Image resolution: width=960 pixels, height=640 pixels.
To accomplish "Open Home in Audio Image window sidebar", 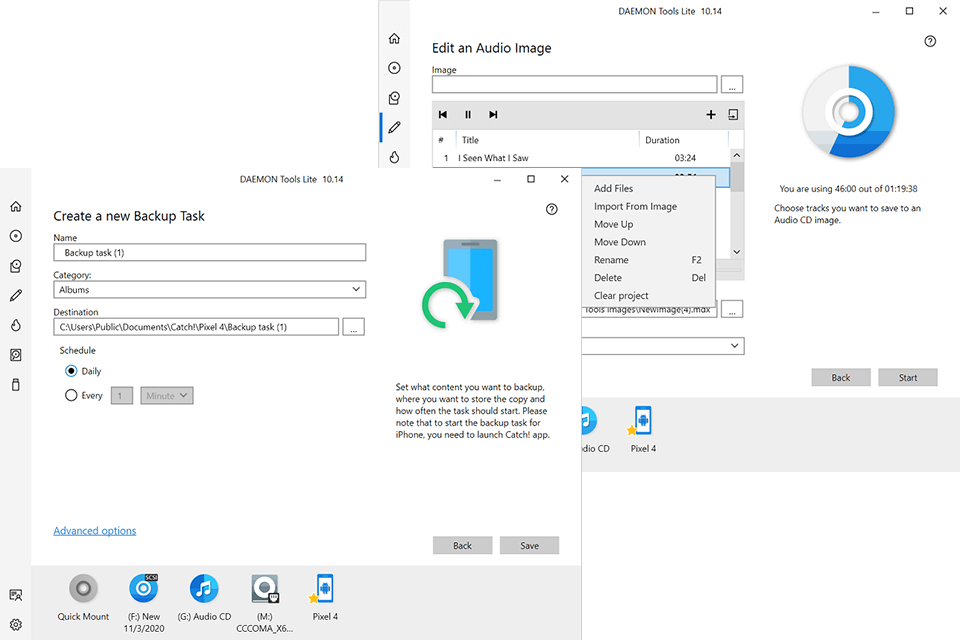I will [394, 39].
